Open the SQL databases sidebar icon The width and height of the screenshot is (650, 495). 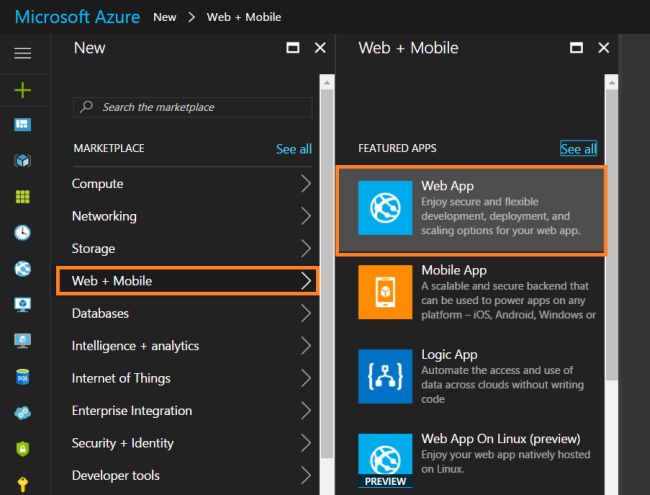22,376
